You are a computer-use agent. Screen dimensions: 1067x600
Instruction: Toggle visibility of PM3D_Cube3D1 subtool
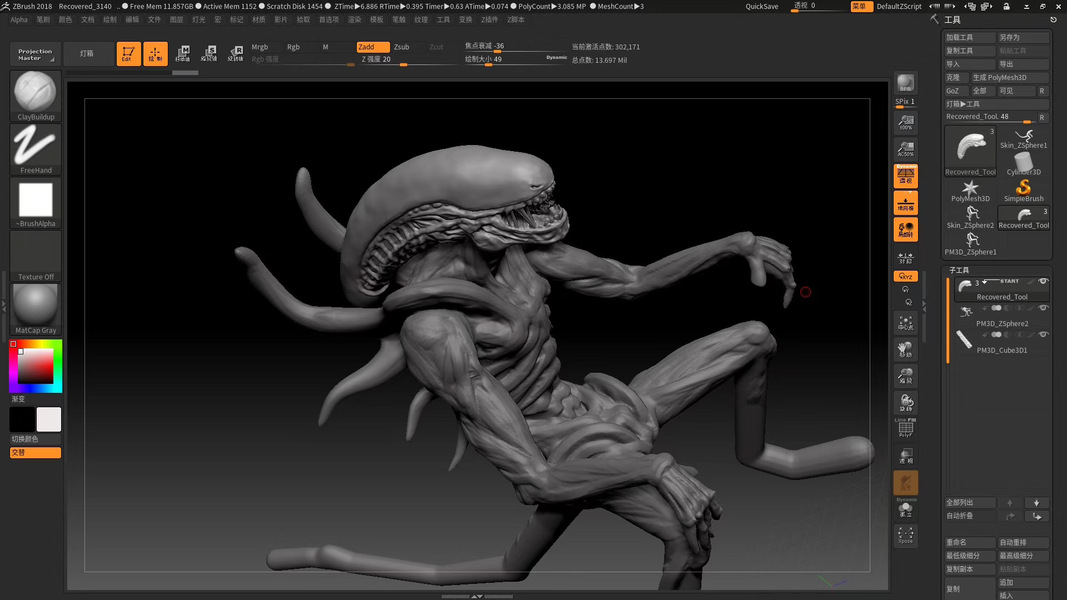point(1043,335)
